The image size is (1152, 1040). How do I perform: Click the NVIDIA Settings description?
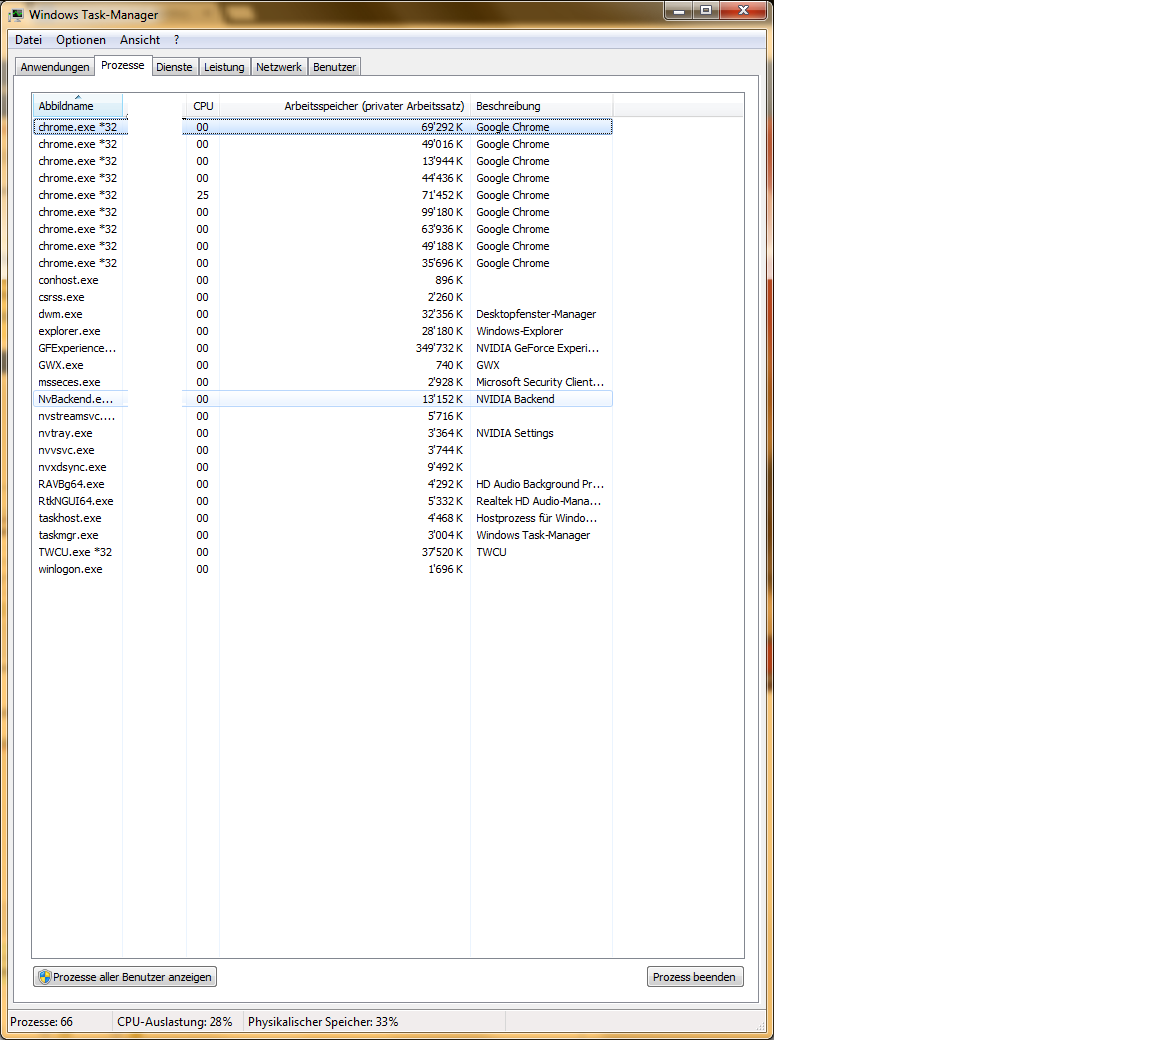pyautogui.click(x=514, y=433)
